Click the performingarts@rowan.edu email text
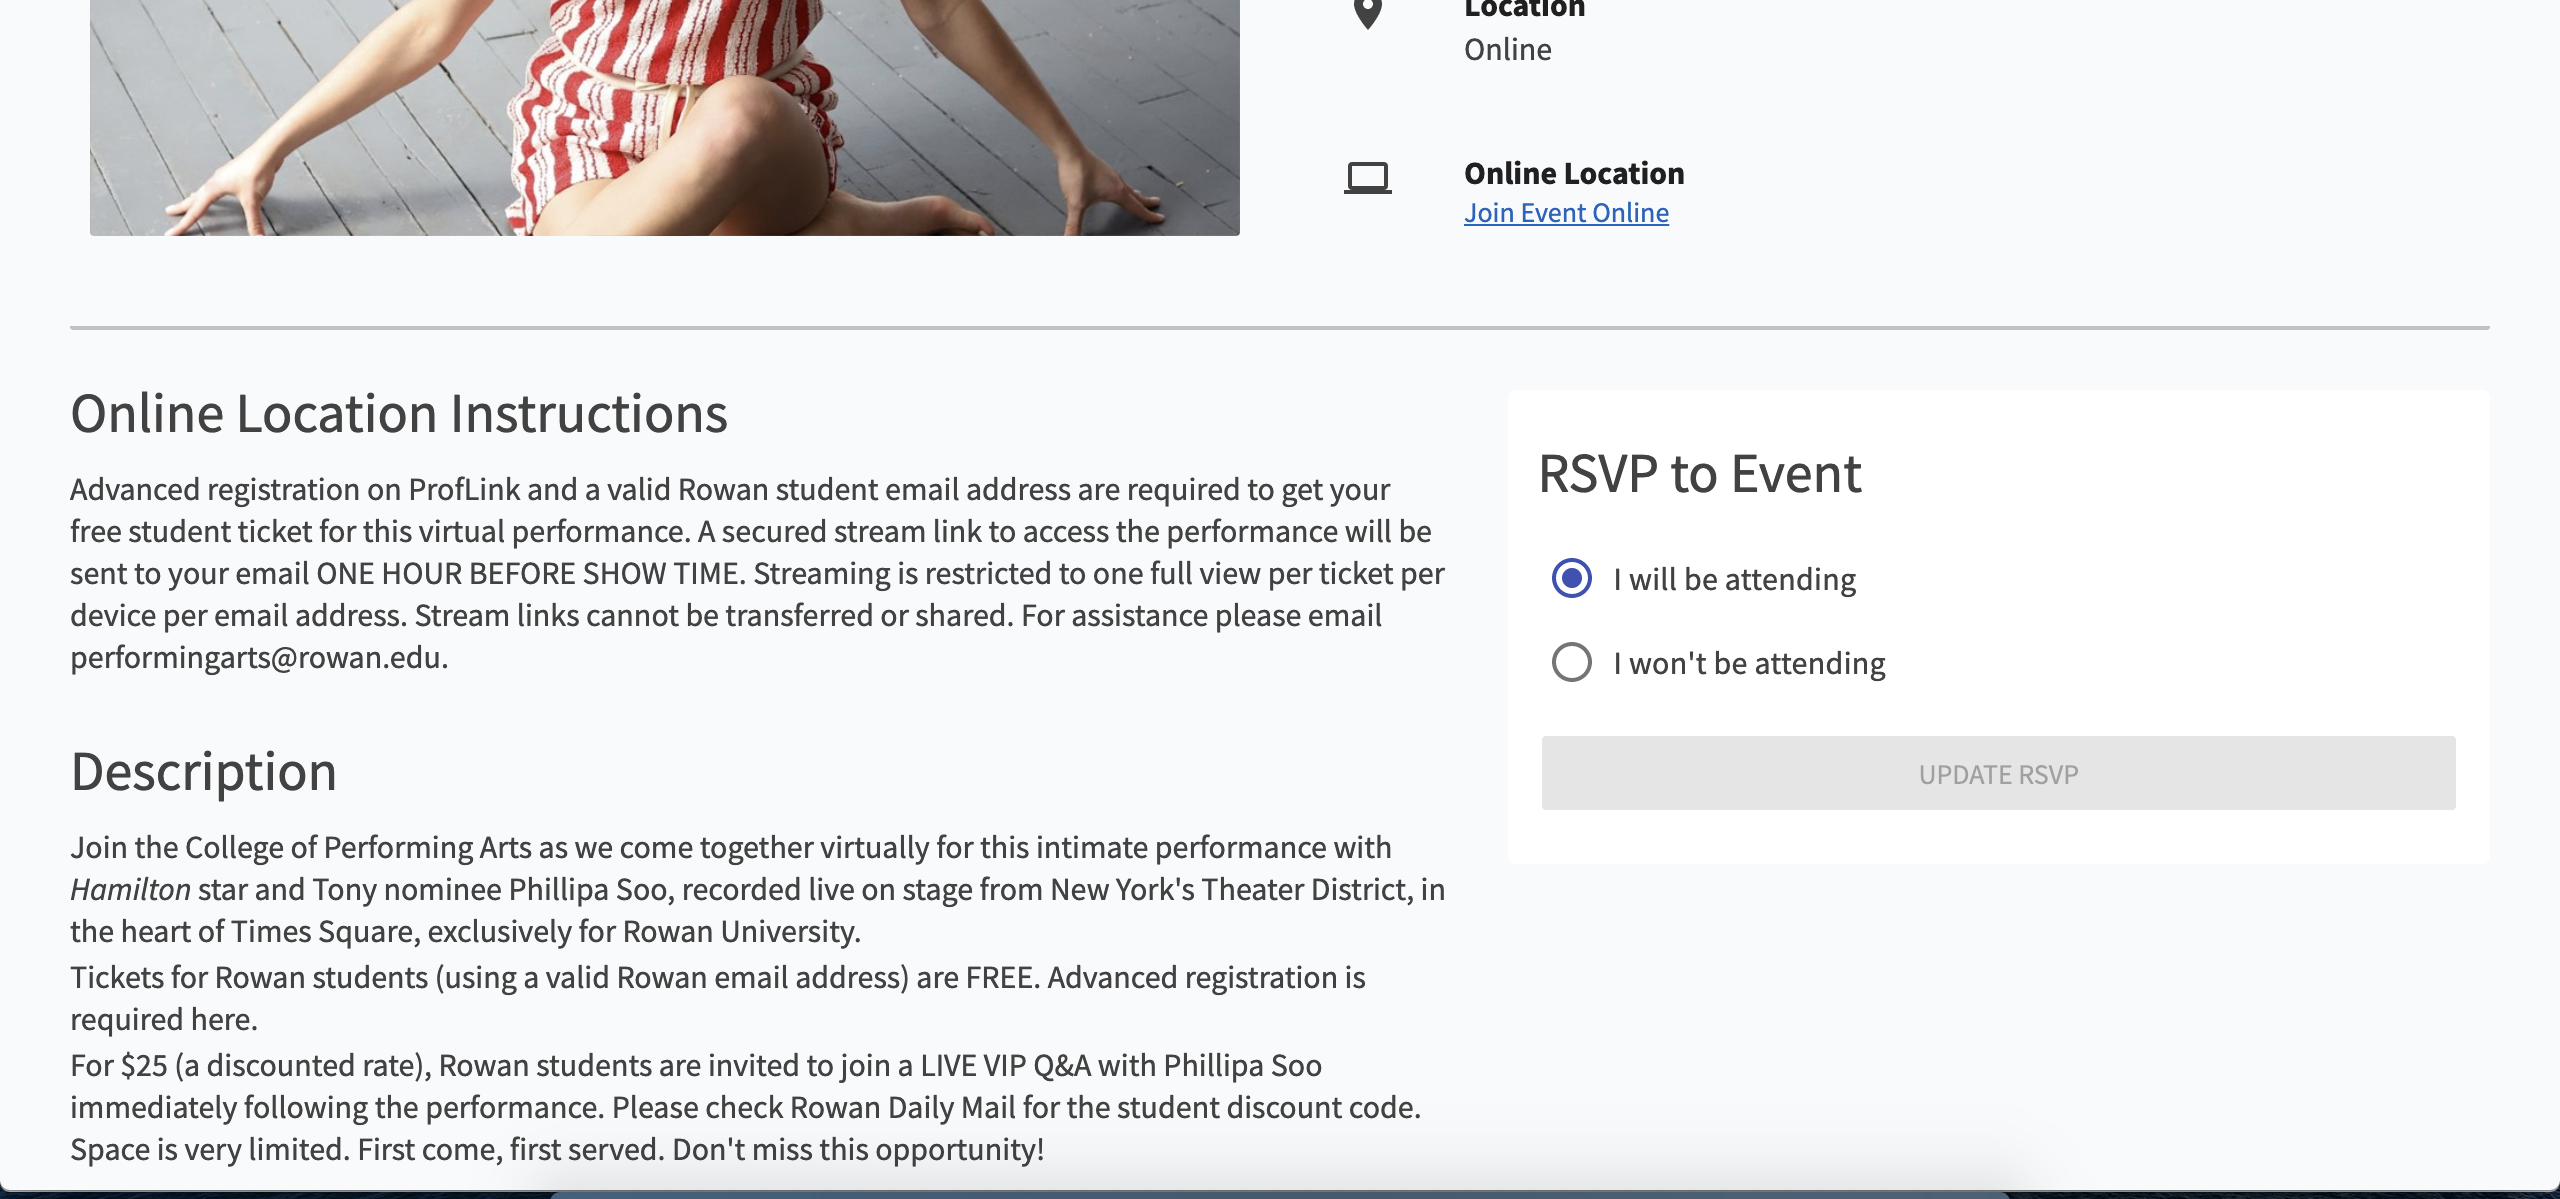Viewport: 2560px width, 1199px height. click(x=256, y=658)
